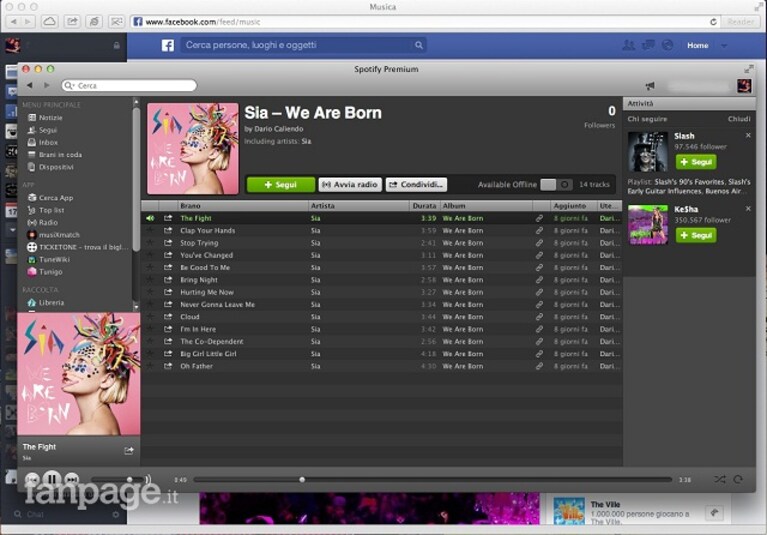Viewport: 767px width, 535px height.
Task: Dismiss the Slash suggestion
Action: [748, 135]
